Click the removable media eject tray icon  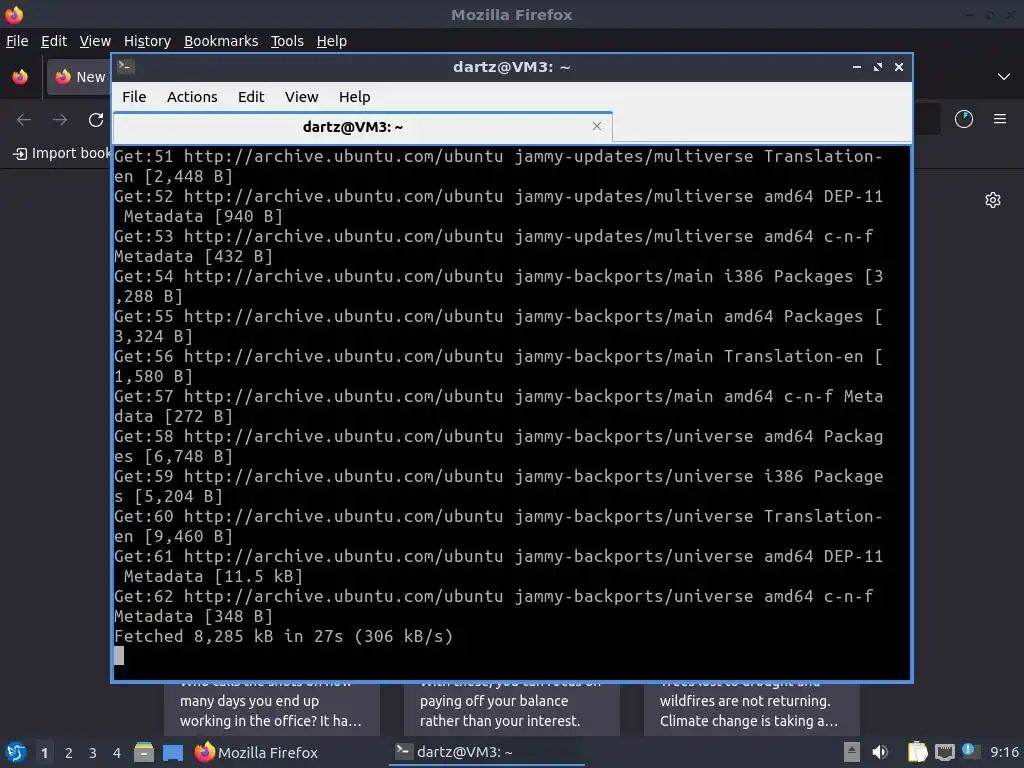852,752
